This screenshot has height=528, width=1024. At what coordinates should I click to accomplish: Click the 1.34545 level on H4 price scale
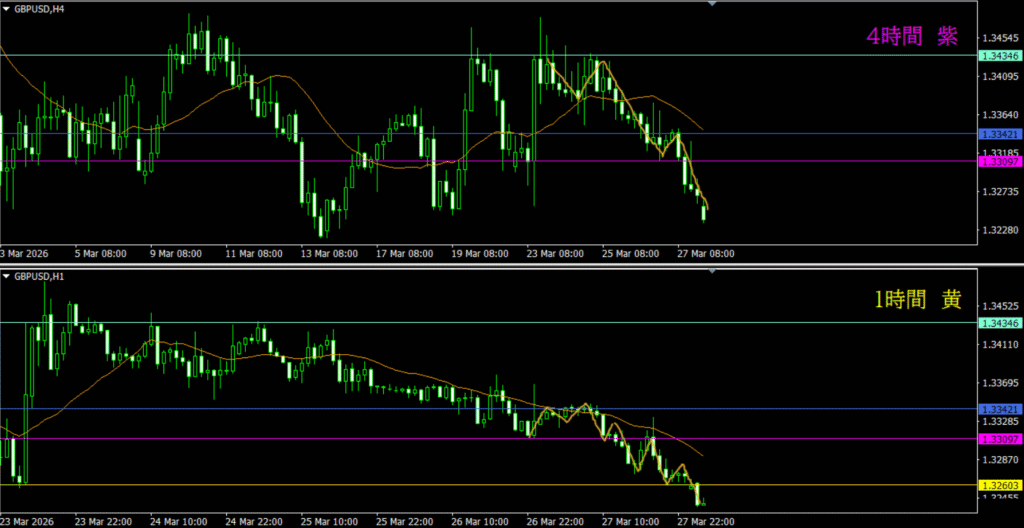click(1003, 37)
